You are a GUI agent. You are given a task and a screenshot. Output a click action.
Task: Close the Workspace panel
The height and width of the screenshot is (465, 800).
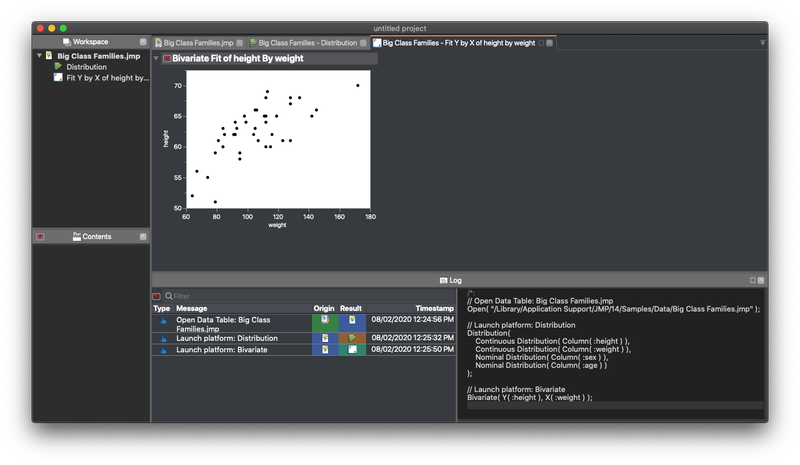pos(143,42)
